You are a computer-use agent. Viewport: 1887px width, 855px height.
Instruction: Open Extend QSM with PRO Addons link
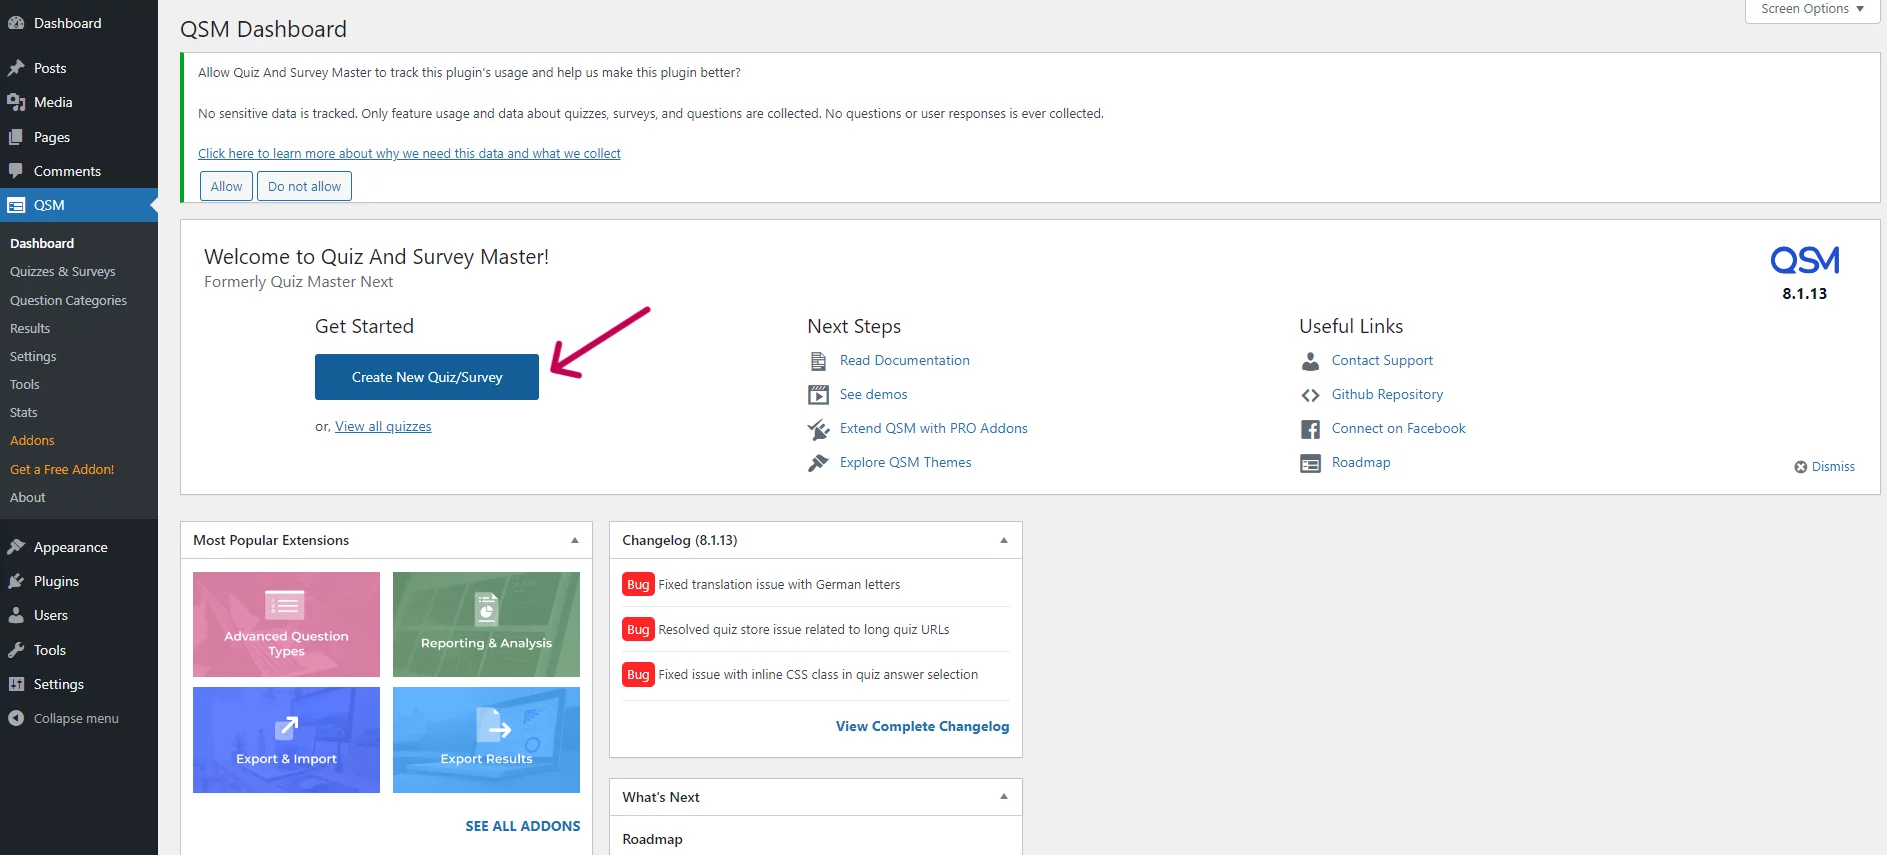coord(934,429)
